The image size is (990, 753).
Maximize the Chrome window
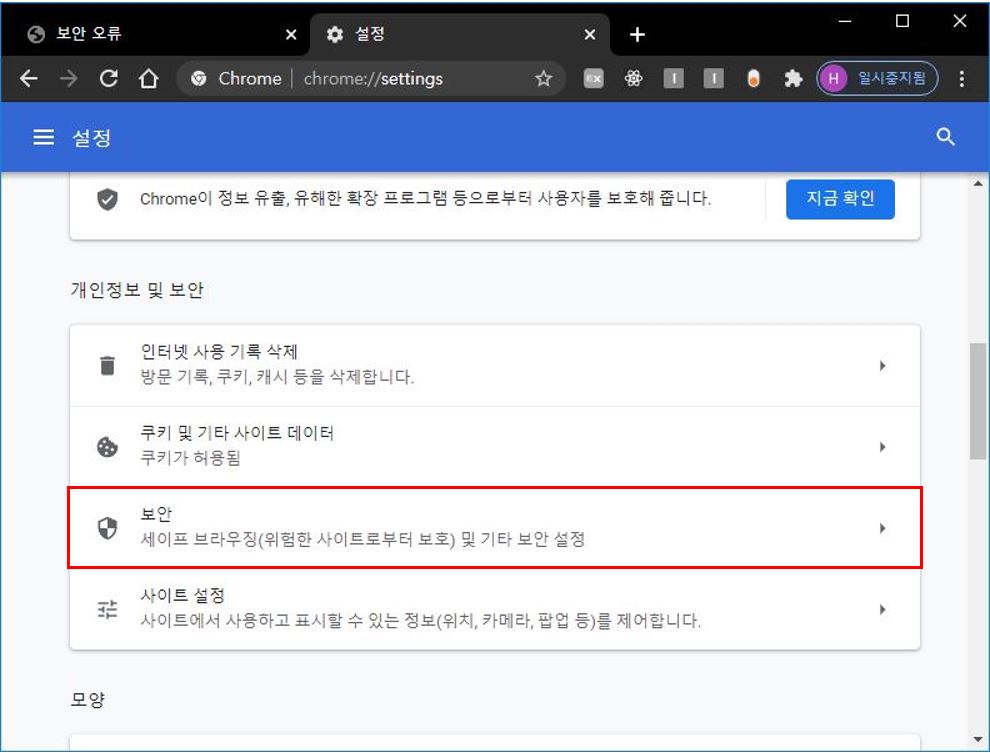(x=902, y=21)
